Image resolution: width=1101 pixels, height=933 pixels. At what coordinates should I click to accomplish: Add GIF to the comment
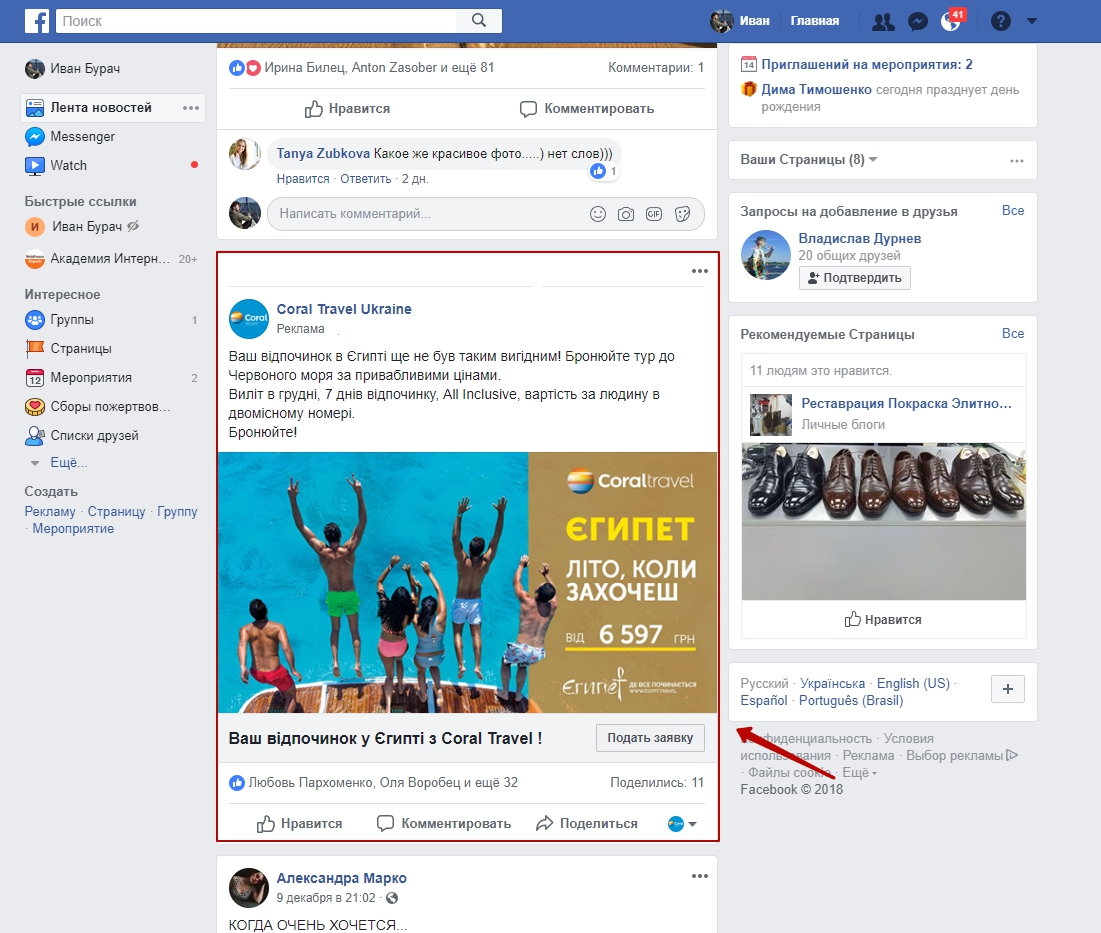point(654,214)
